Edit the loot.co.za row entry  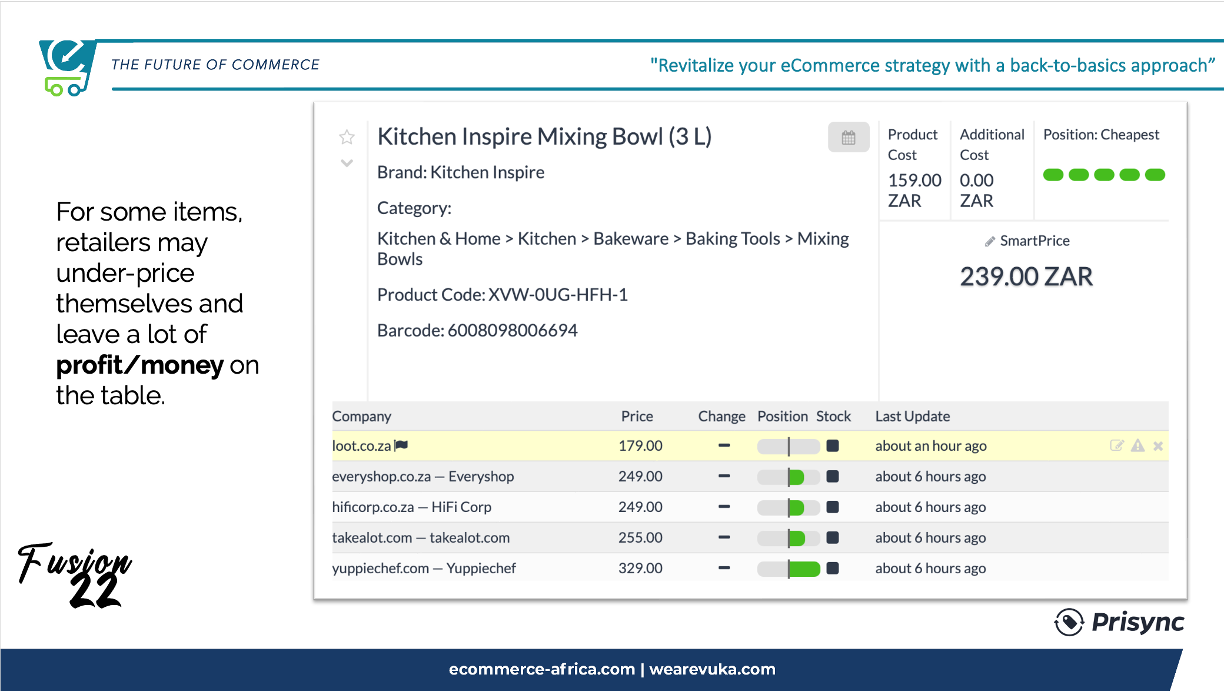1117,446
